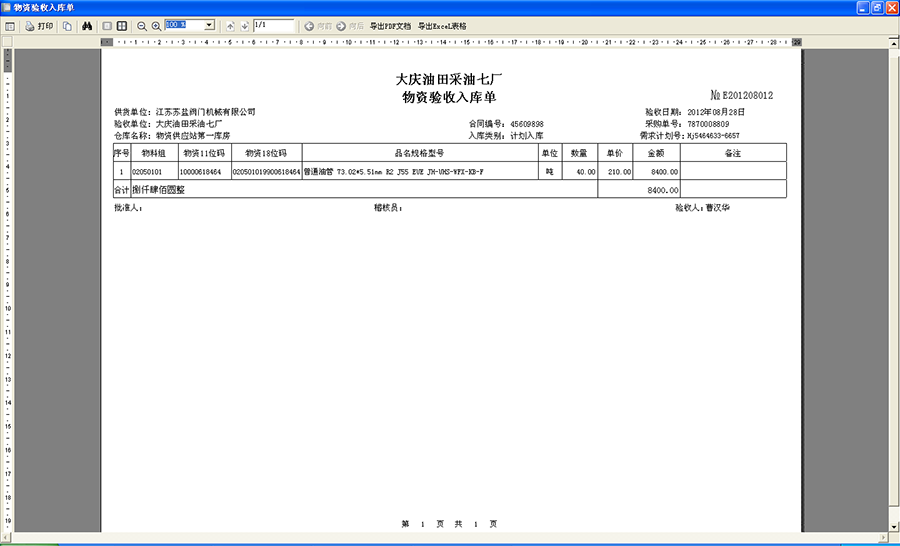Click the 1/1 page number field
The width and height of the screenshot is (900, 546).
[x=273, y=25]
